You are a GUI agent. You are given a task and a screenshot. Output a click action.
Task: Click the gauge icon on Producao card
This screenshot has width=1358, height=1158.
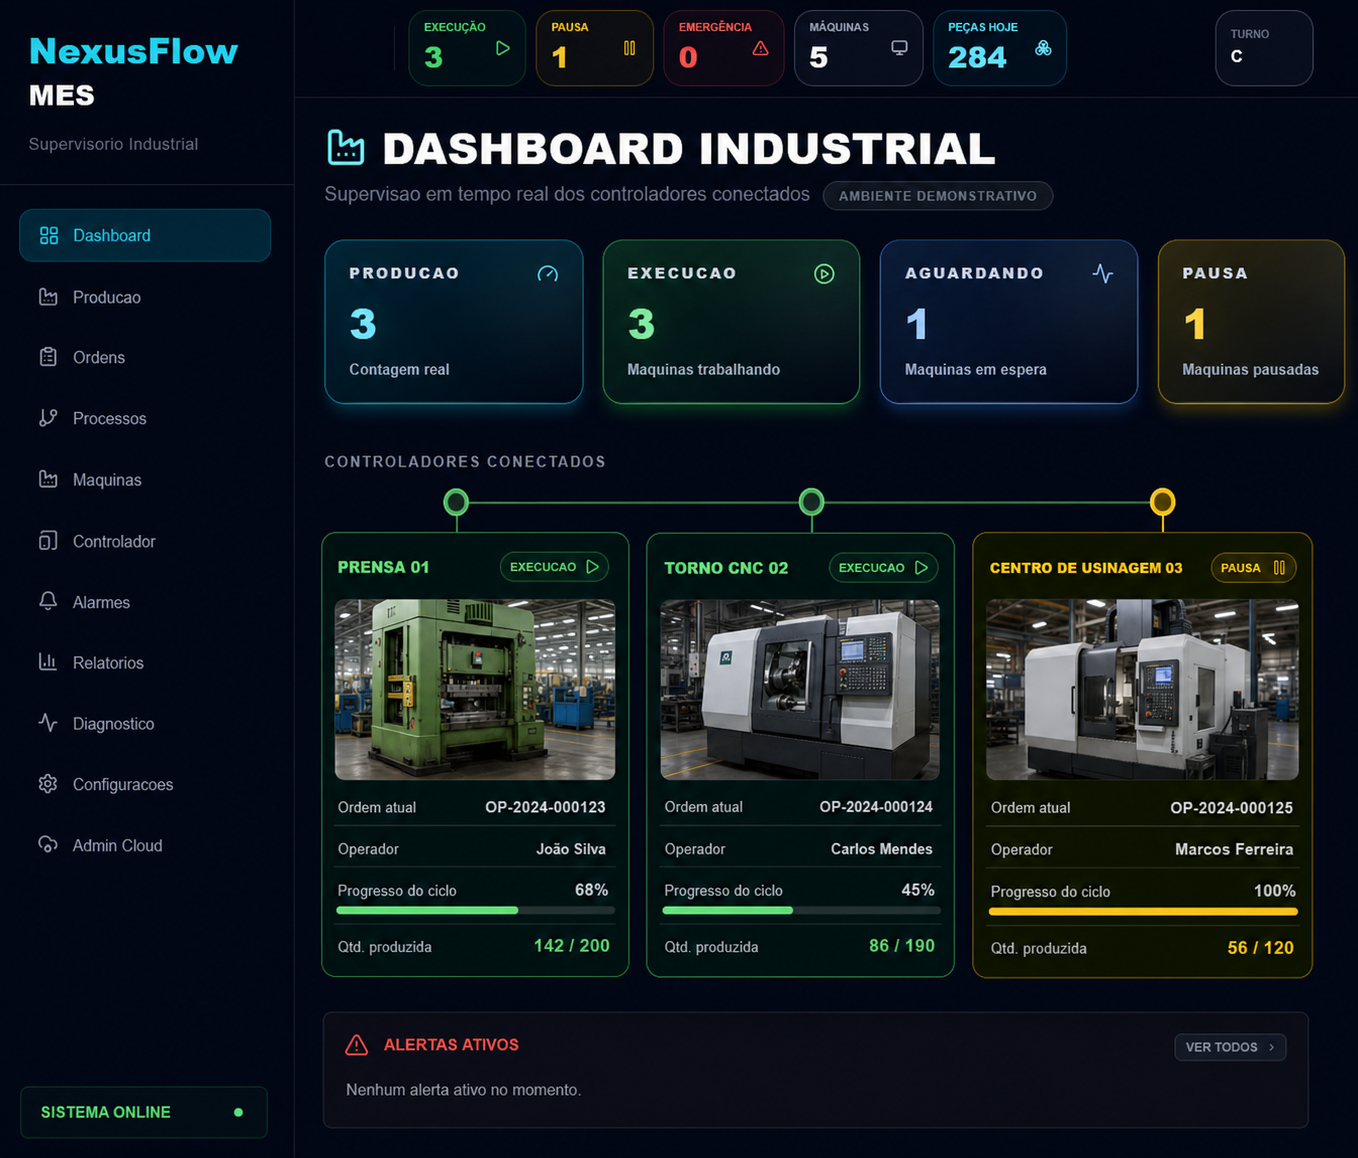pyautogui.click(x=548, y=274)
